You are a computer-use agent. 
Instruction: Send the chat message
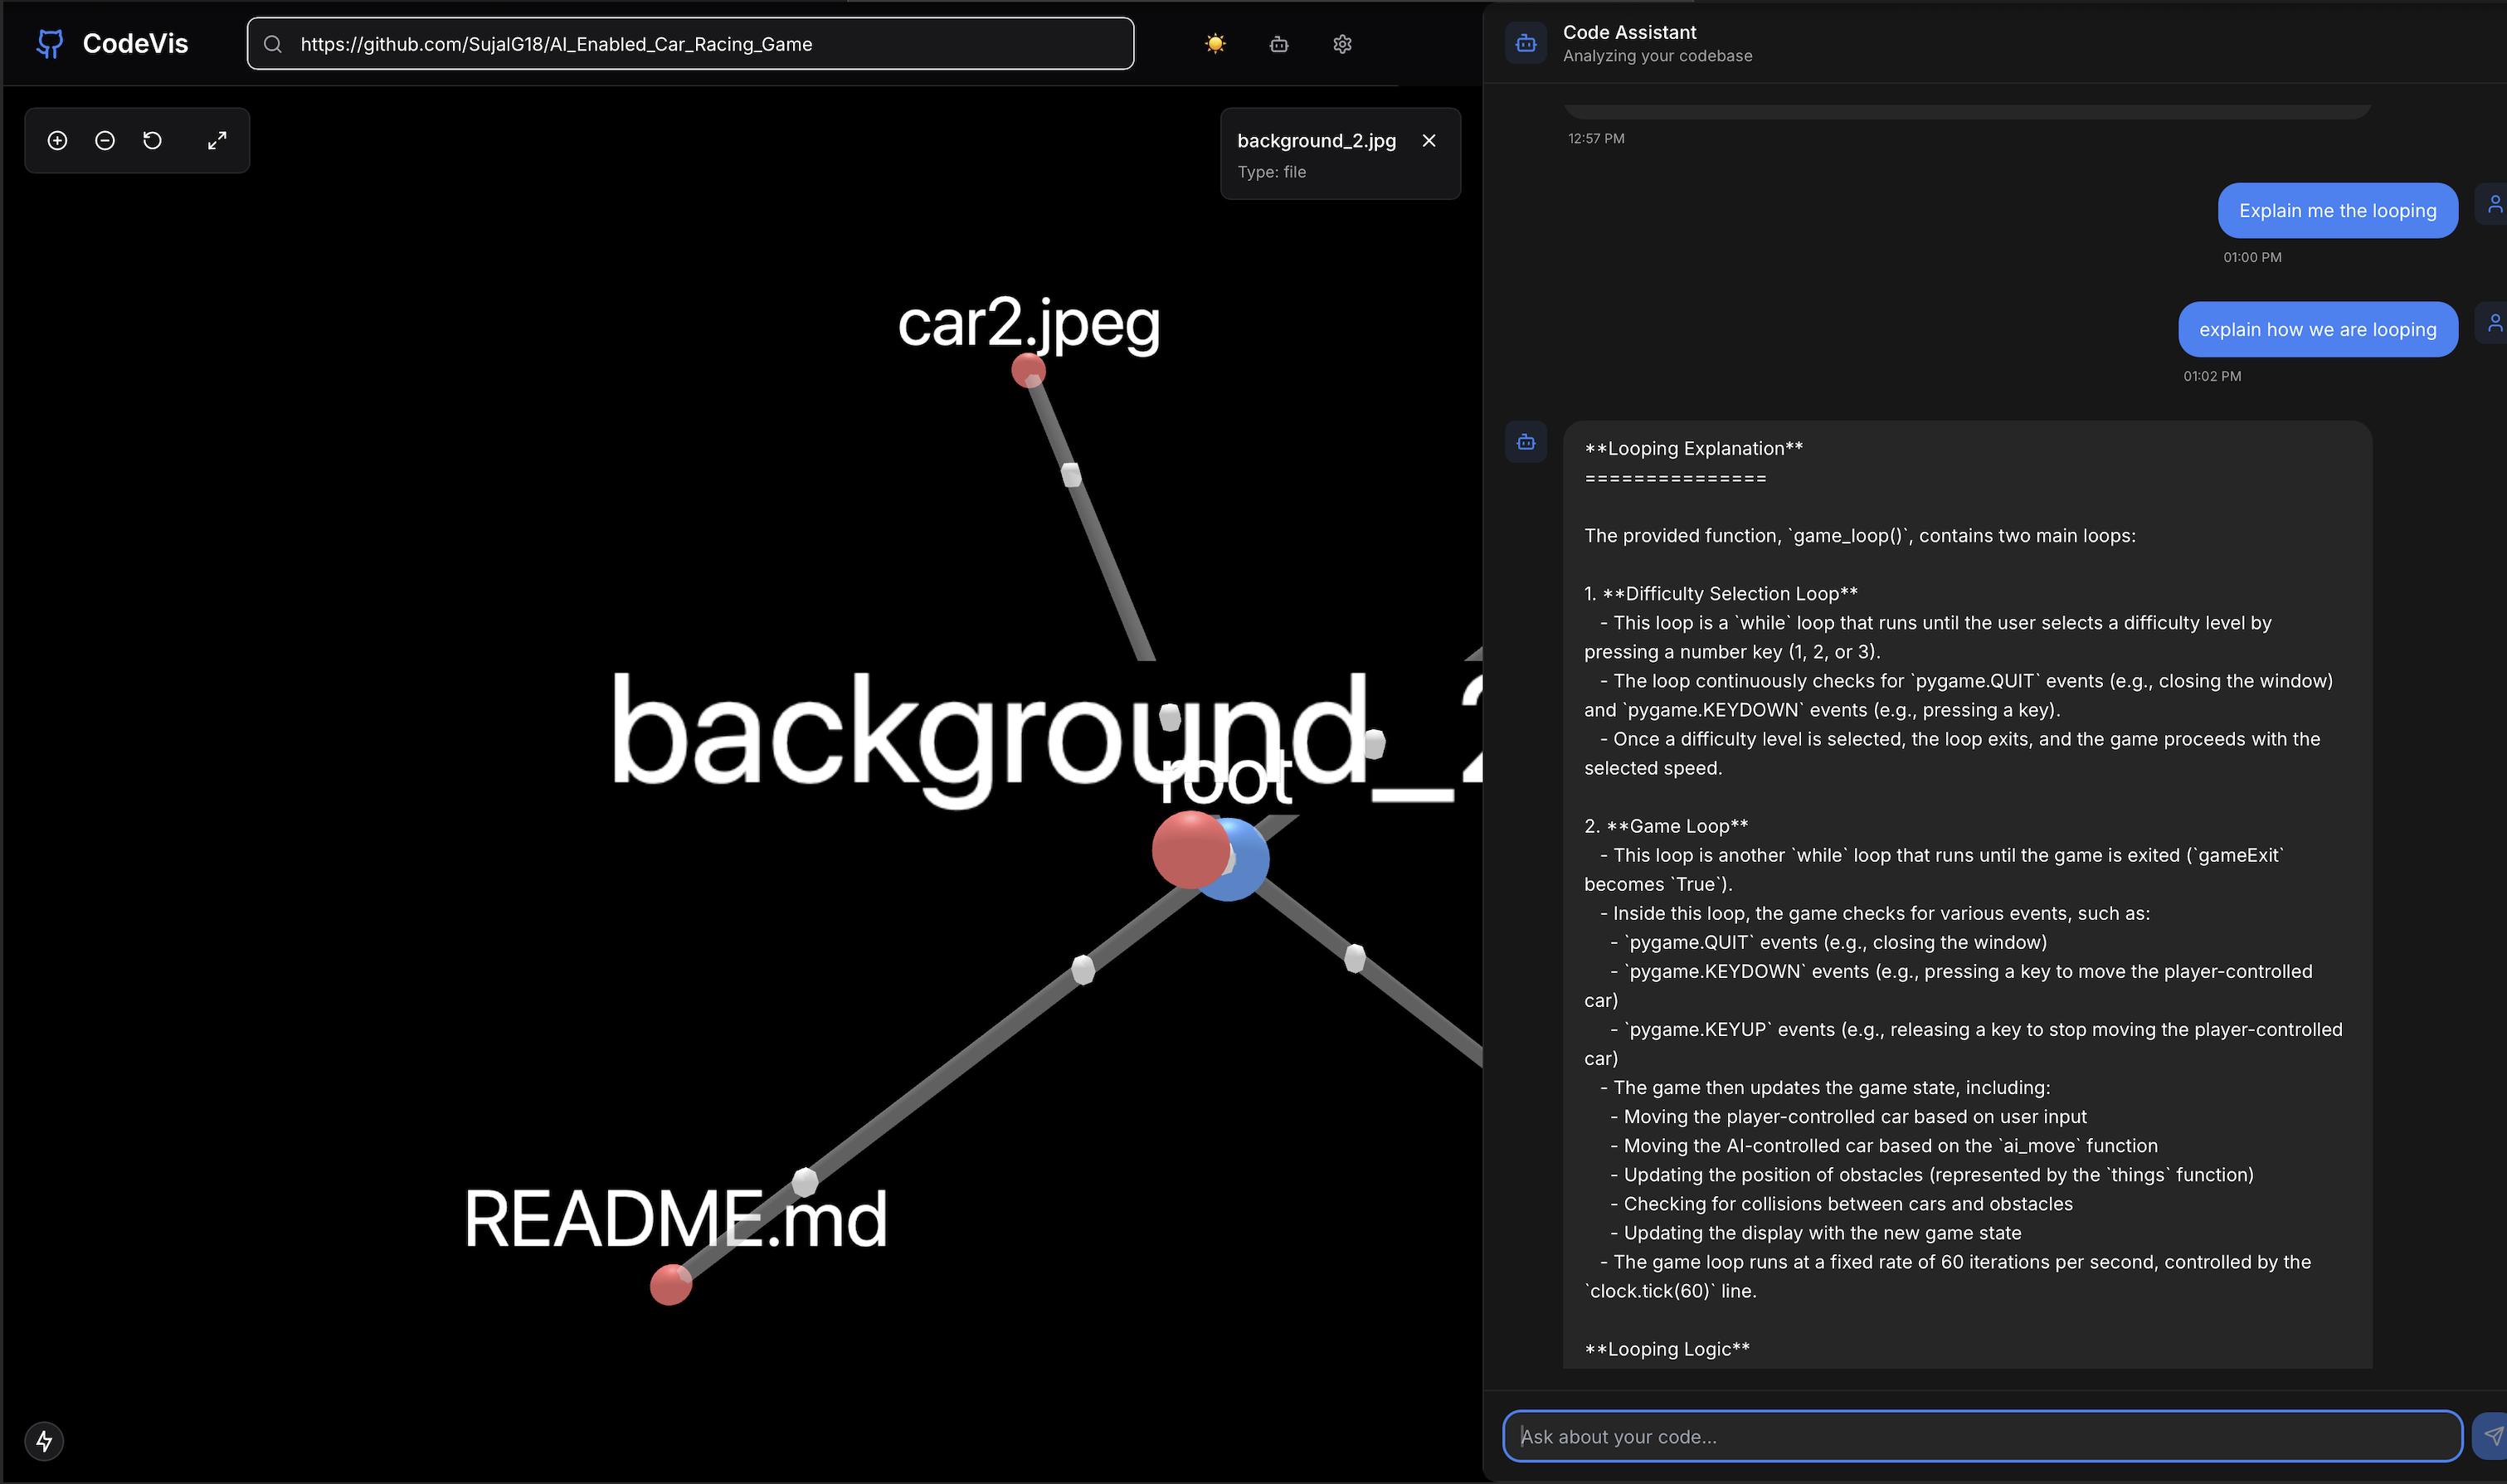2490,1436
